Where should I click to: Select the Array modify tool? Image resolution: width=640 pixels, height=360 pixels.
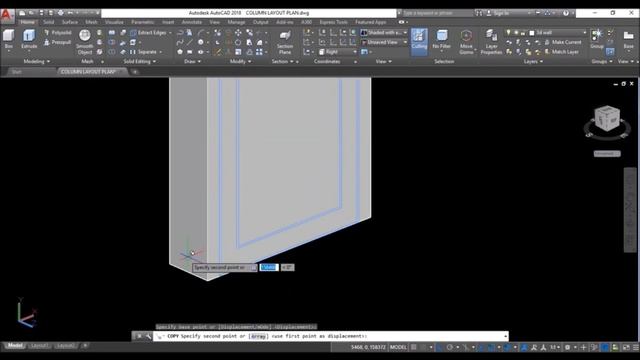259,52
